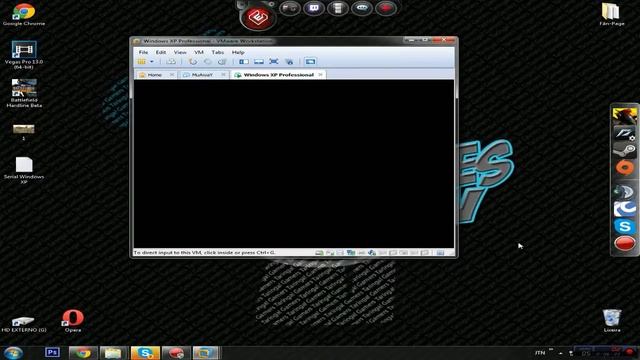Select the desktop icon labeled 1

click(24, 132)
